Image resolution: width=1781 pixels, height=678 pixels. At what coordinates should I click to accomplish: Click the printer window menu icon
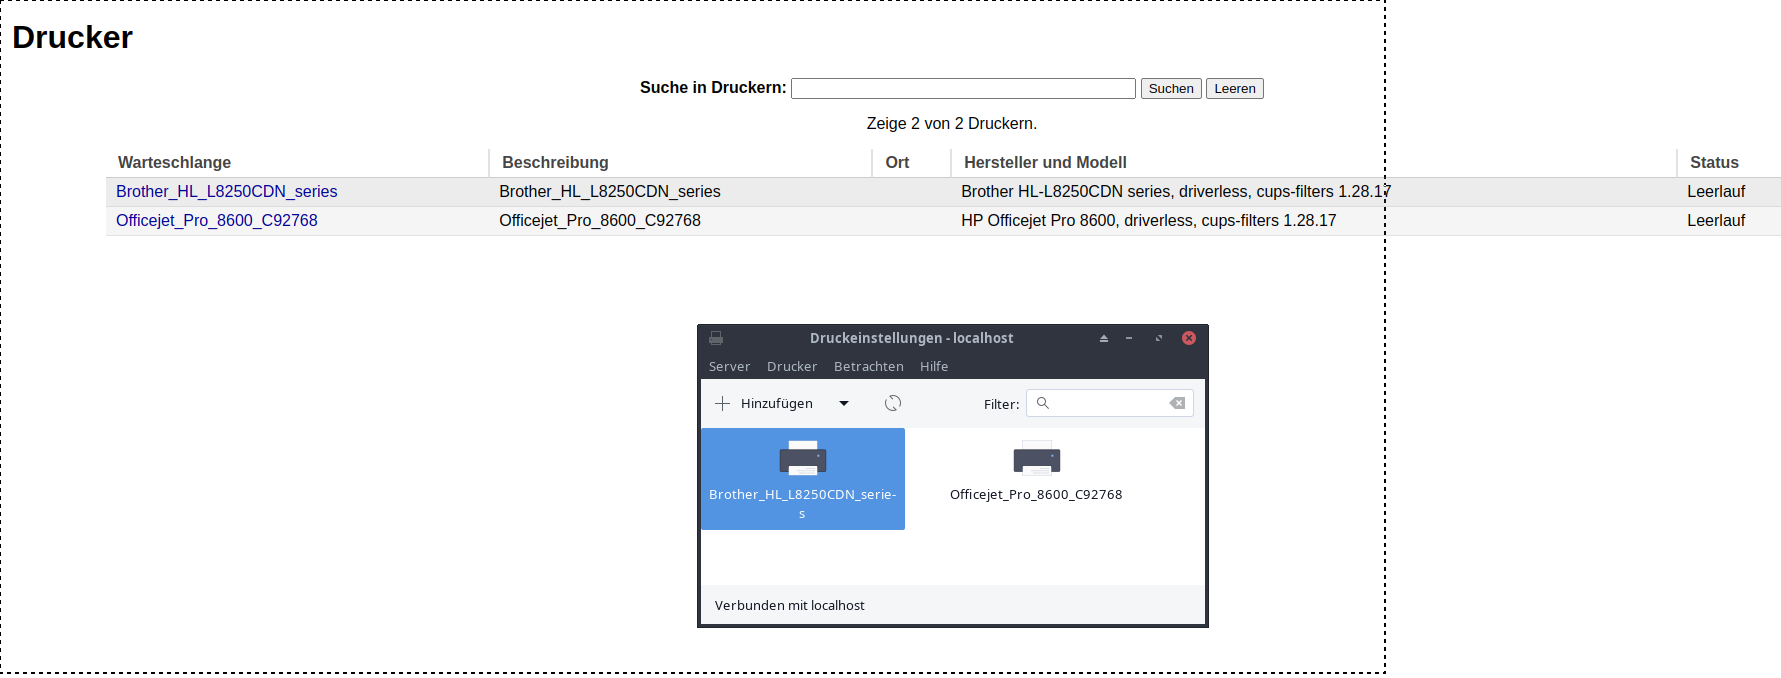click(x=716, y=338)
